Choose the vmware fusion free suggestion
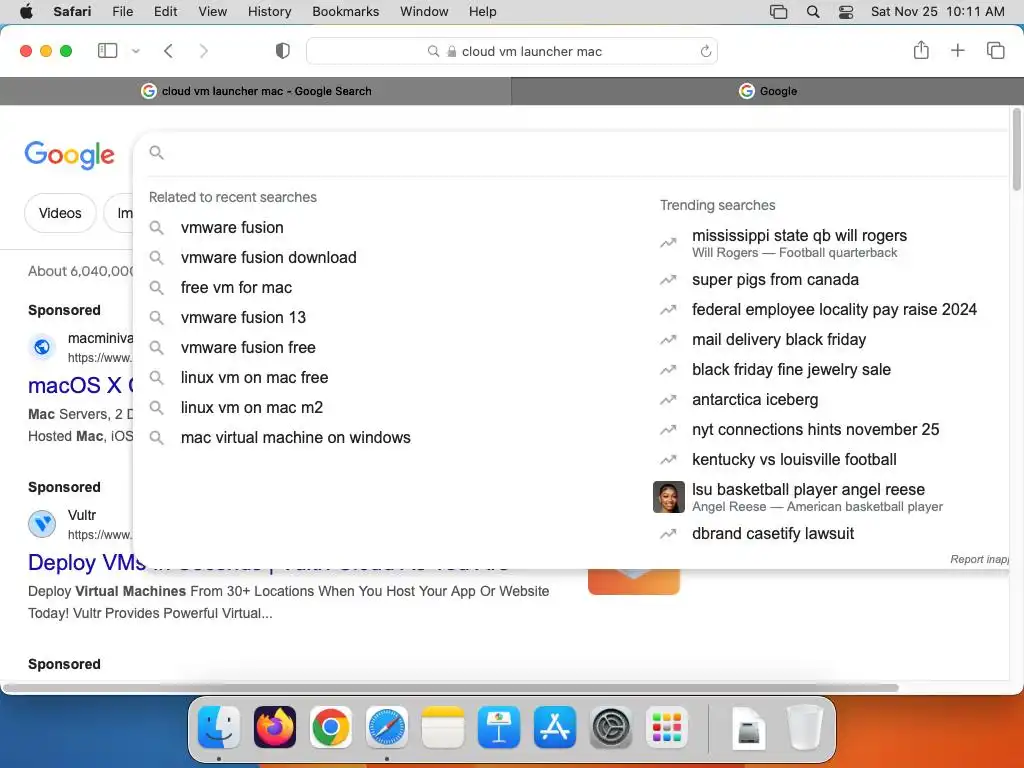 click(248, 347)
